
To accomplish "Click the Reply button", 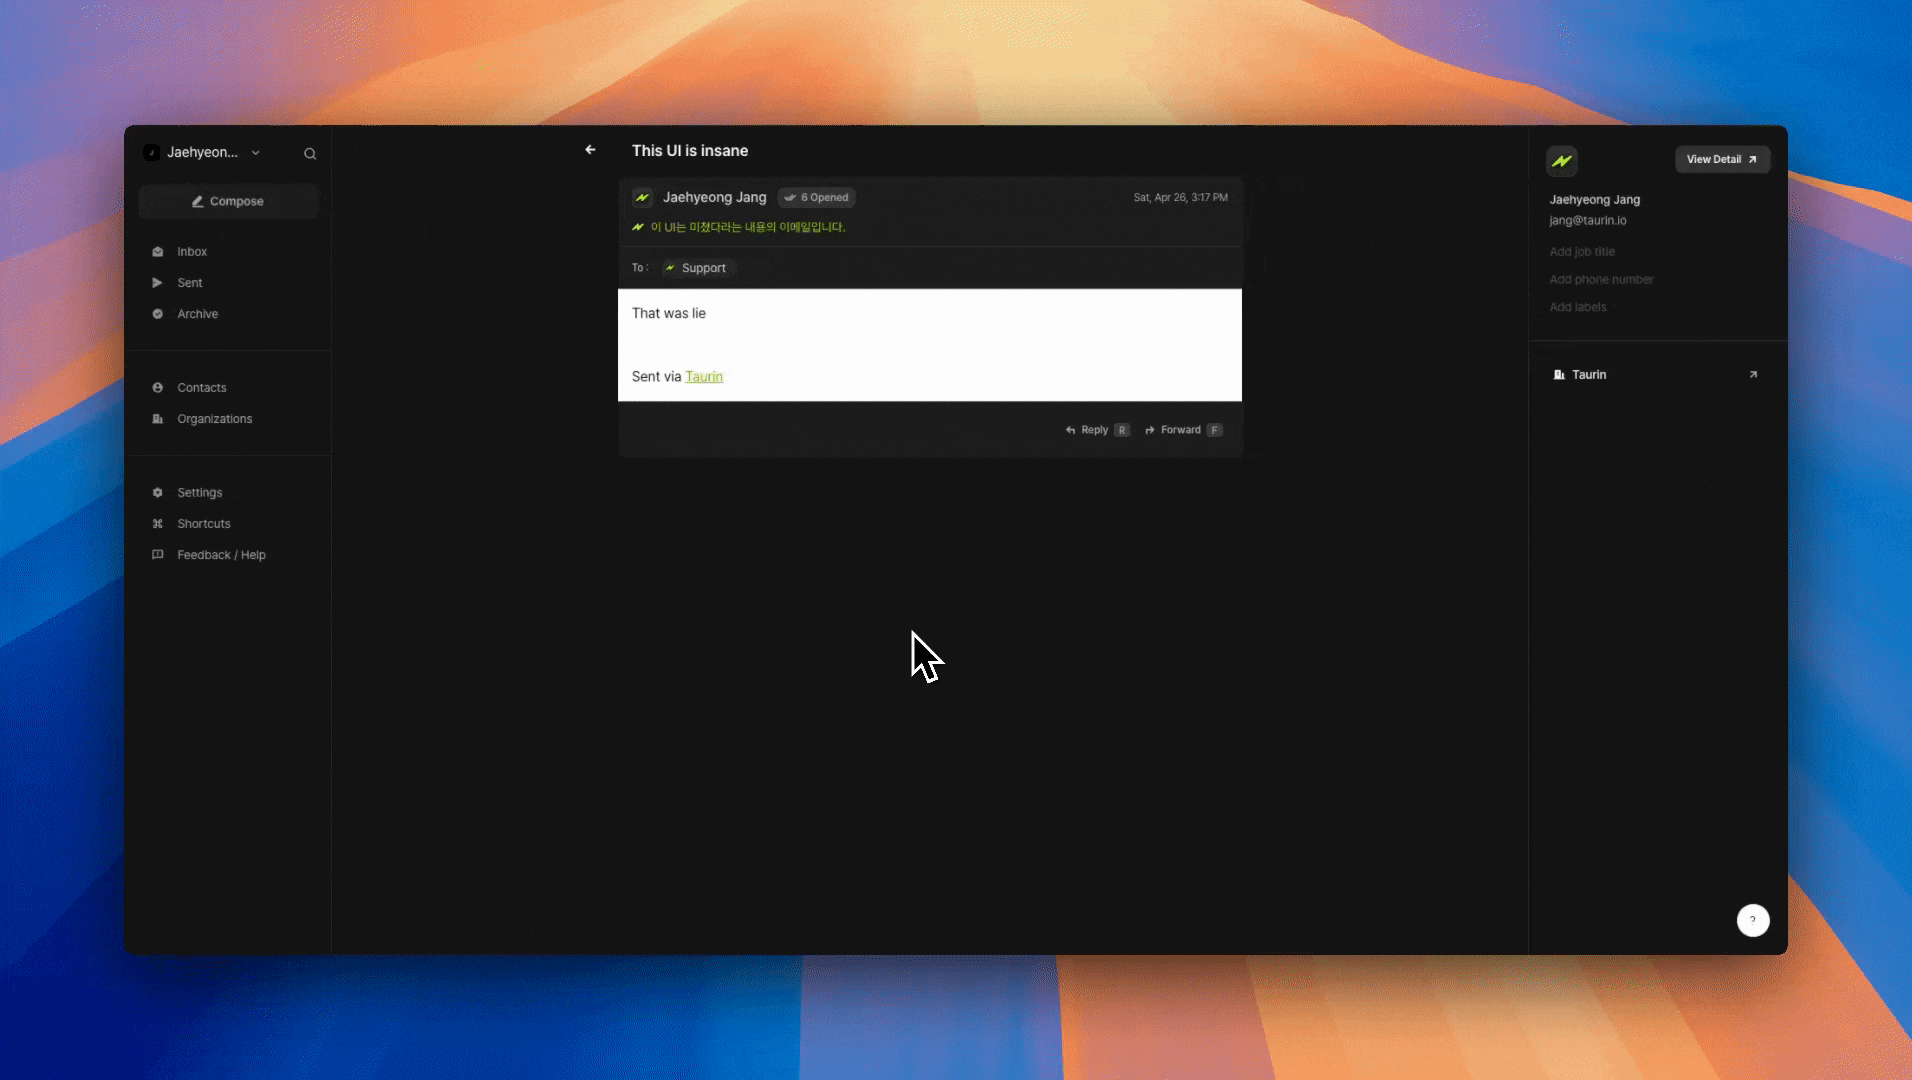I will coord(1097,430).
